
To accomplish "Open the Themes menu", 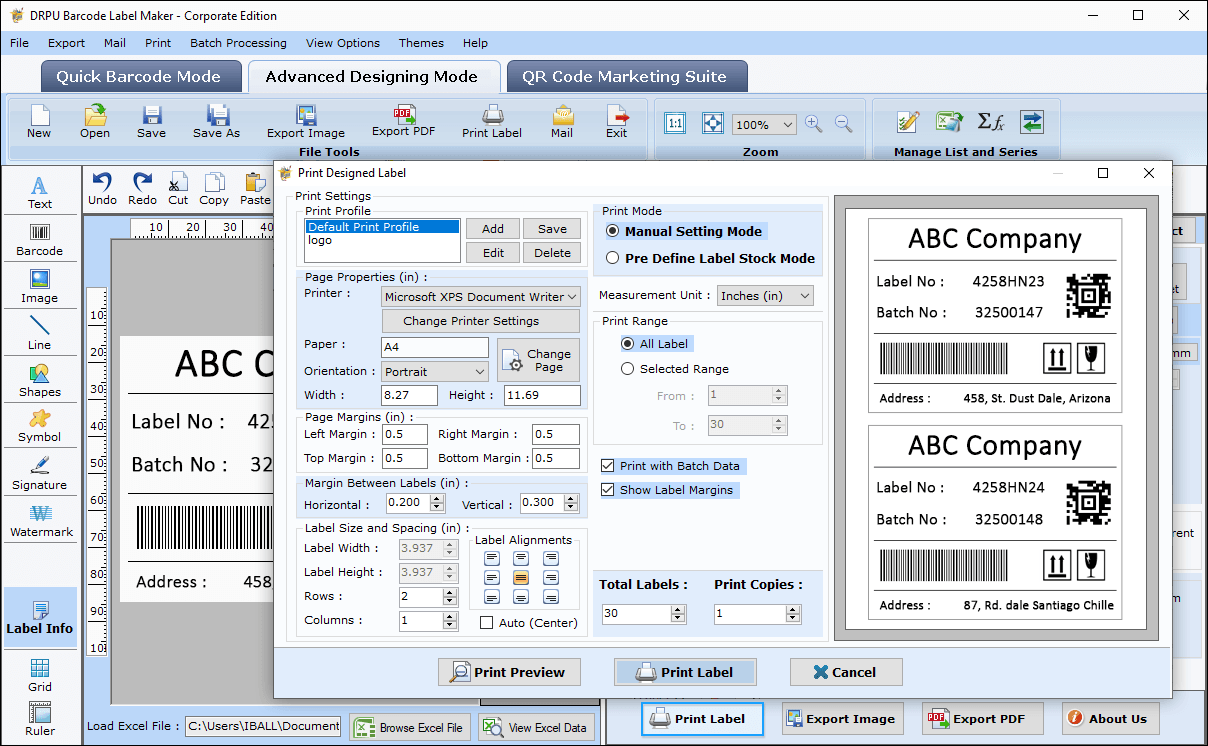I will (421, 43).
